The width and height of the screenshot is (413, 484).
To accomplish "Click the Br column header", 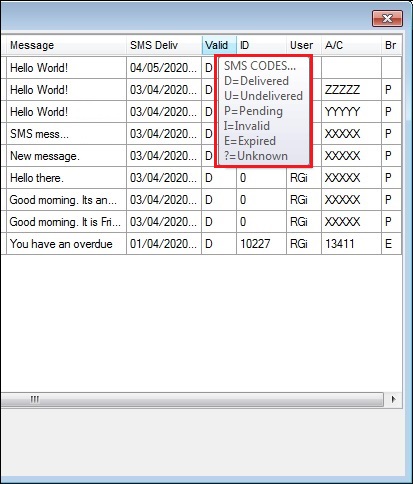I will coord(391,45).
